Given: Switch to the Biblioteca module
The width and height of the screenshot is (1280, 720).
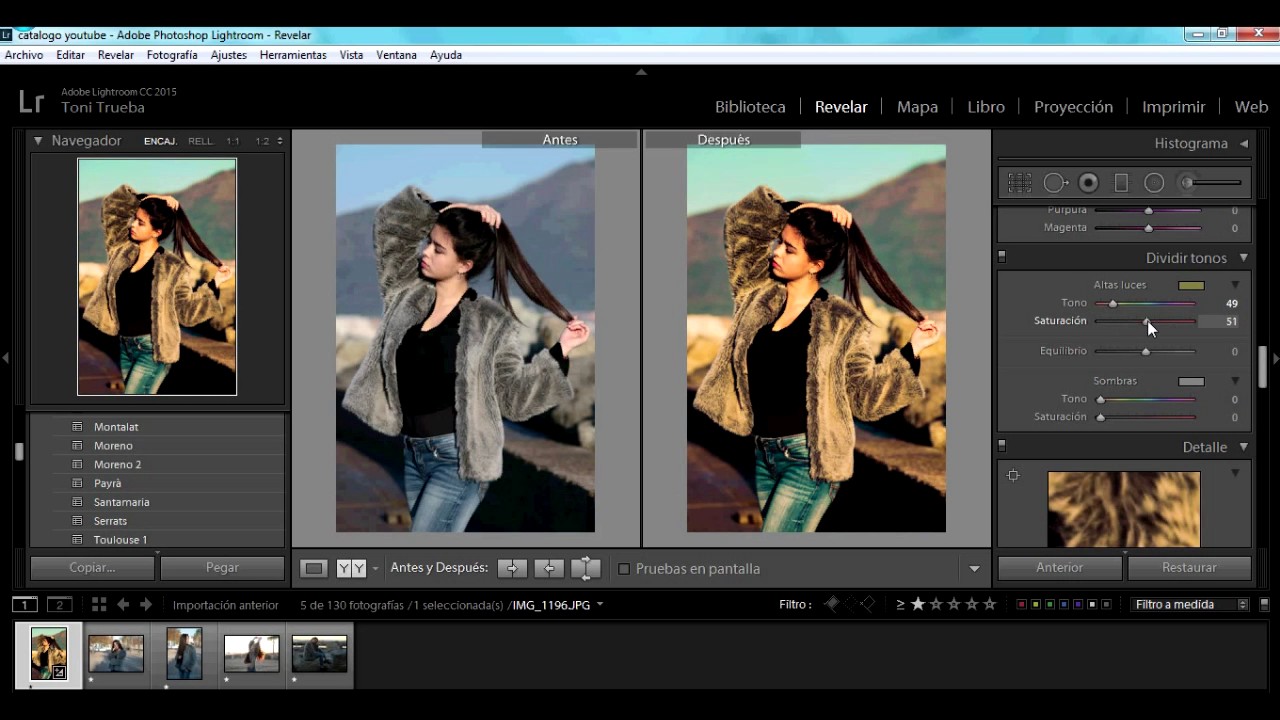Looking at the screenshot, I should tap(750, 107).
